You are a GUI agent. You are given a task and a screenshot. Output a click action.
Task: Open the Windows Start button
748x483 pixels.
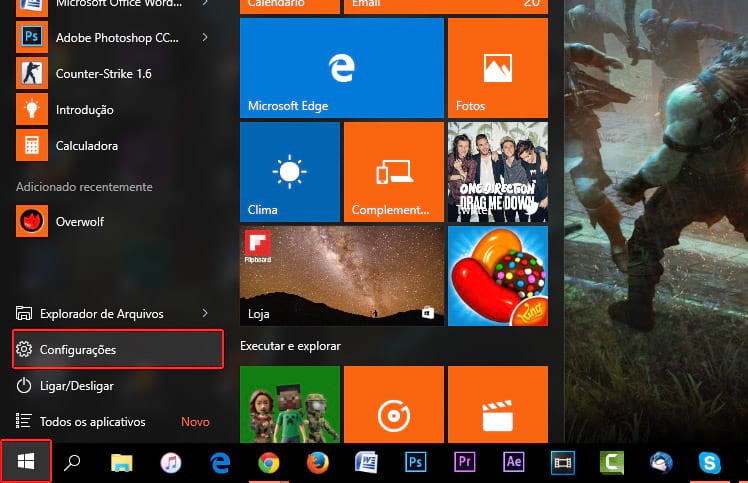[x=26, y=462]
